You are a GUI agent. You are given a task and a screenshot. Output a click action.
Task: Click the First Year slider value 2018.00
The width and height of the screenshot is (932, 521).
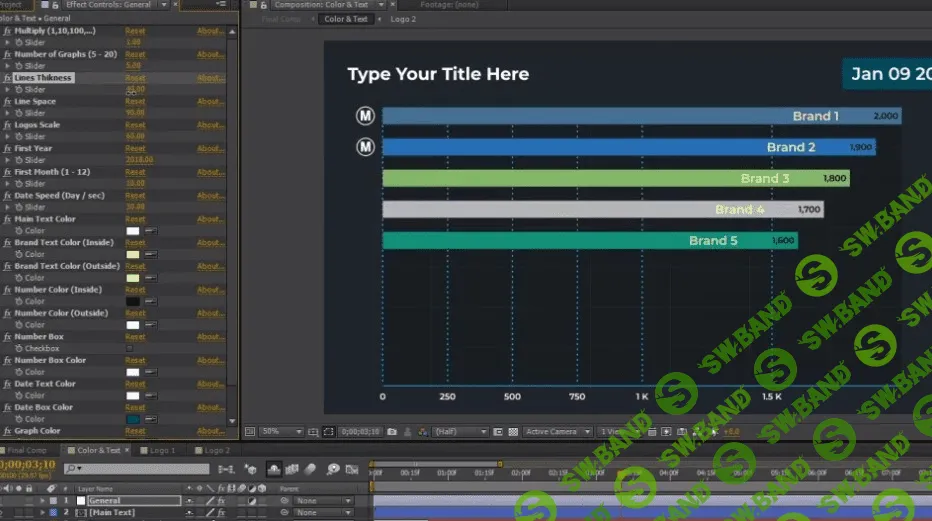point(140,160)
